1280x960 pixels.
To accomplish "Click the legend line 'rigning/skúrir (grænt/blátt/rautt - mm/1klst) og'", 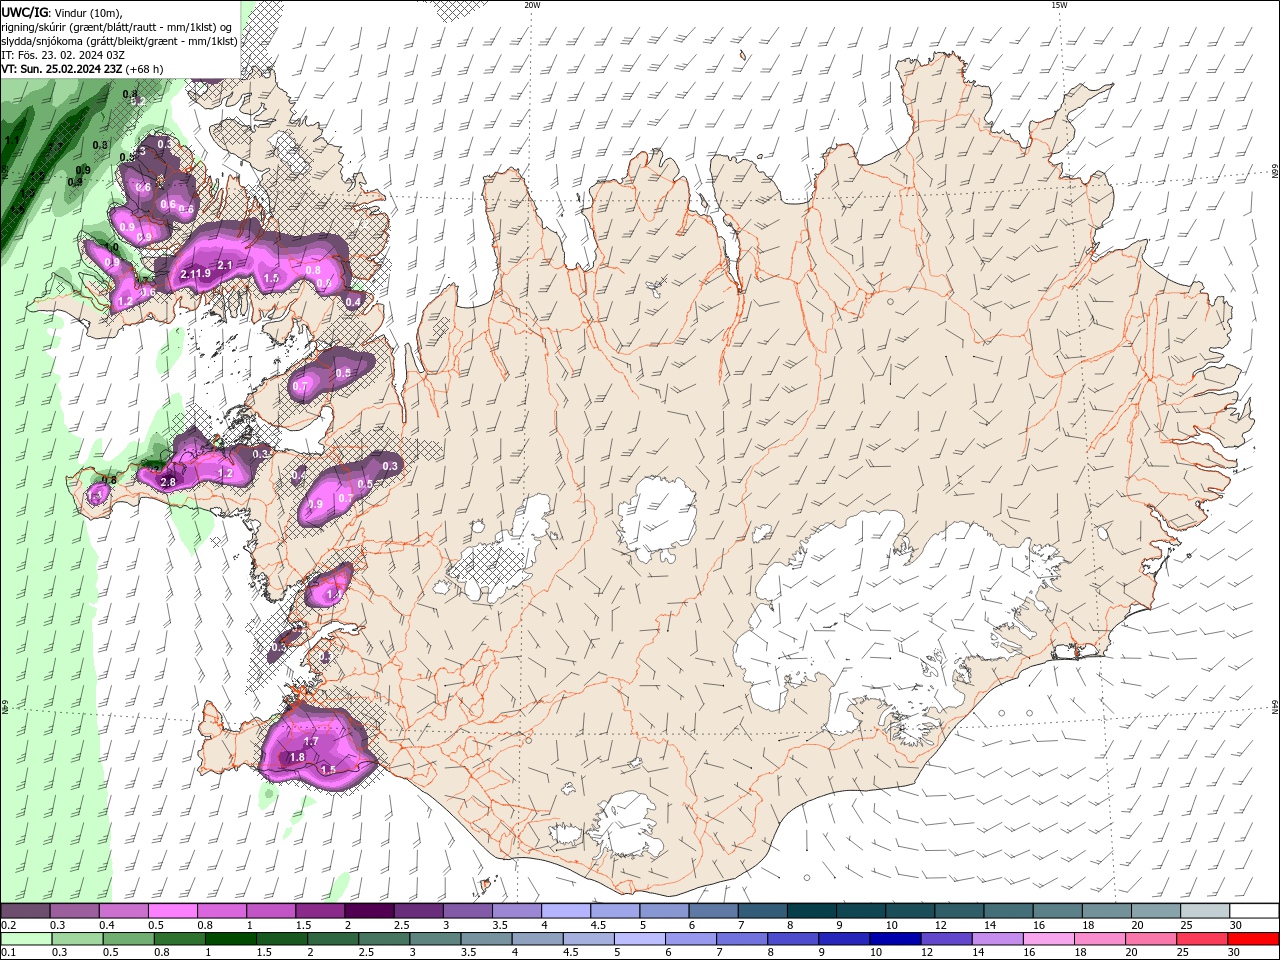I will coord(118,27).
